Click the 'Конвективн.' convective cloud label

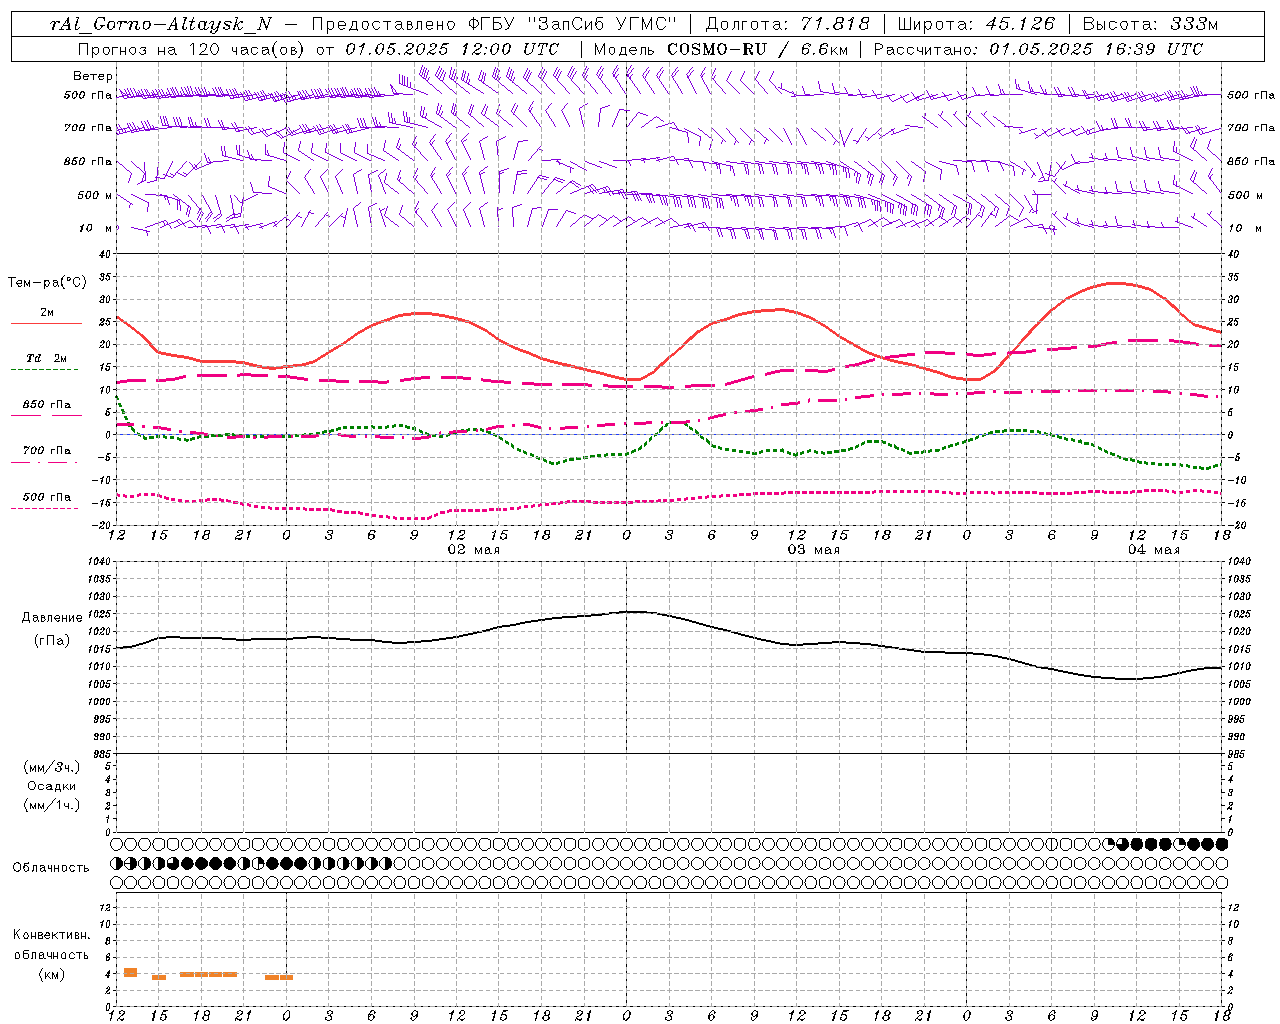(x=52, y=935)
